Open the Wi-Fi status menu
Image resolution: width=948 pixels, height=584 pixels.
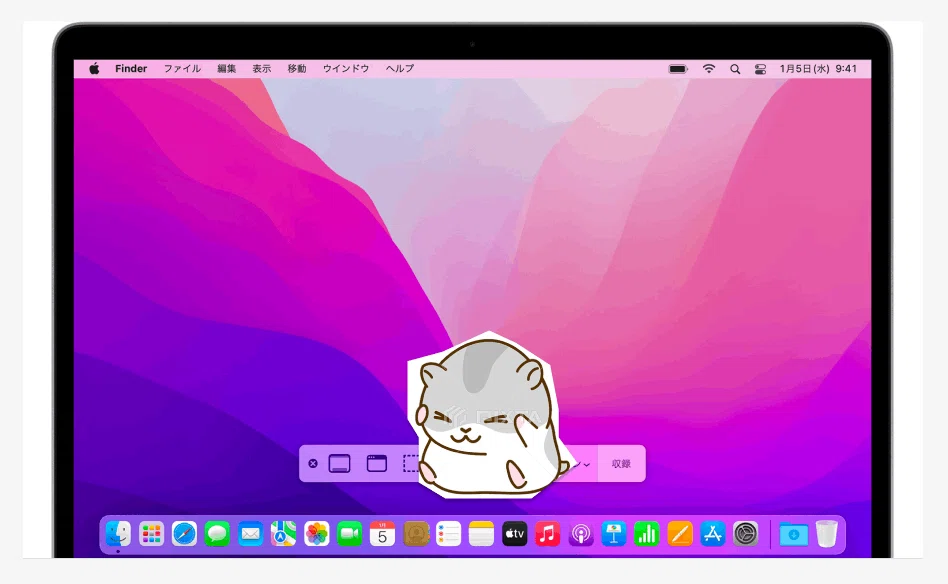pos(709,69)
